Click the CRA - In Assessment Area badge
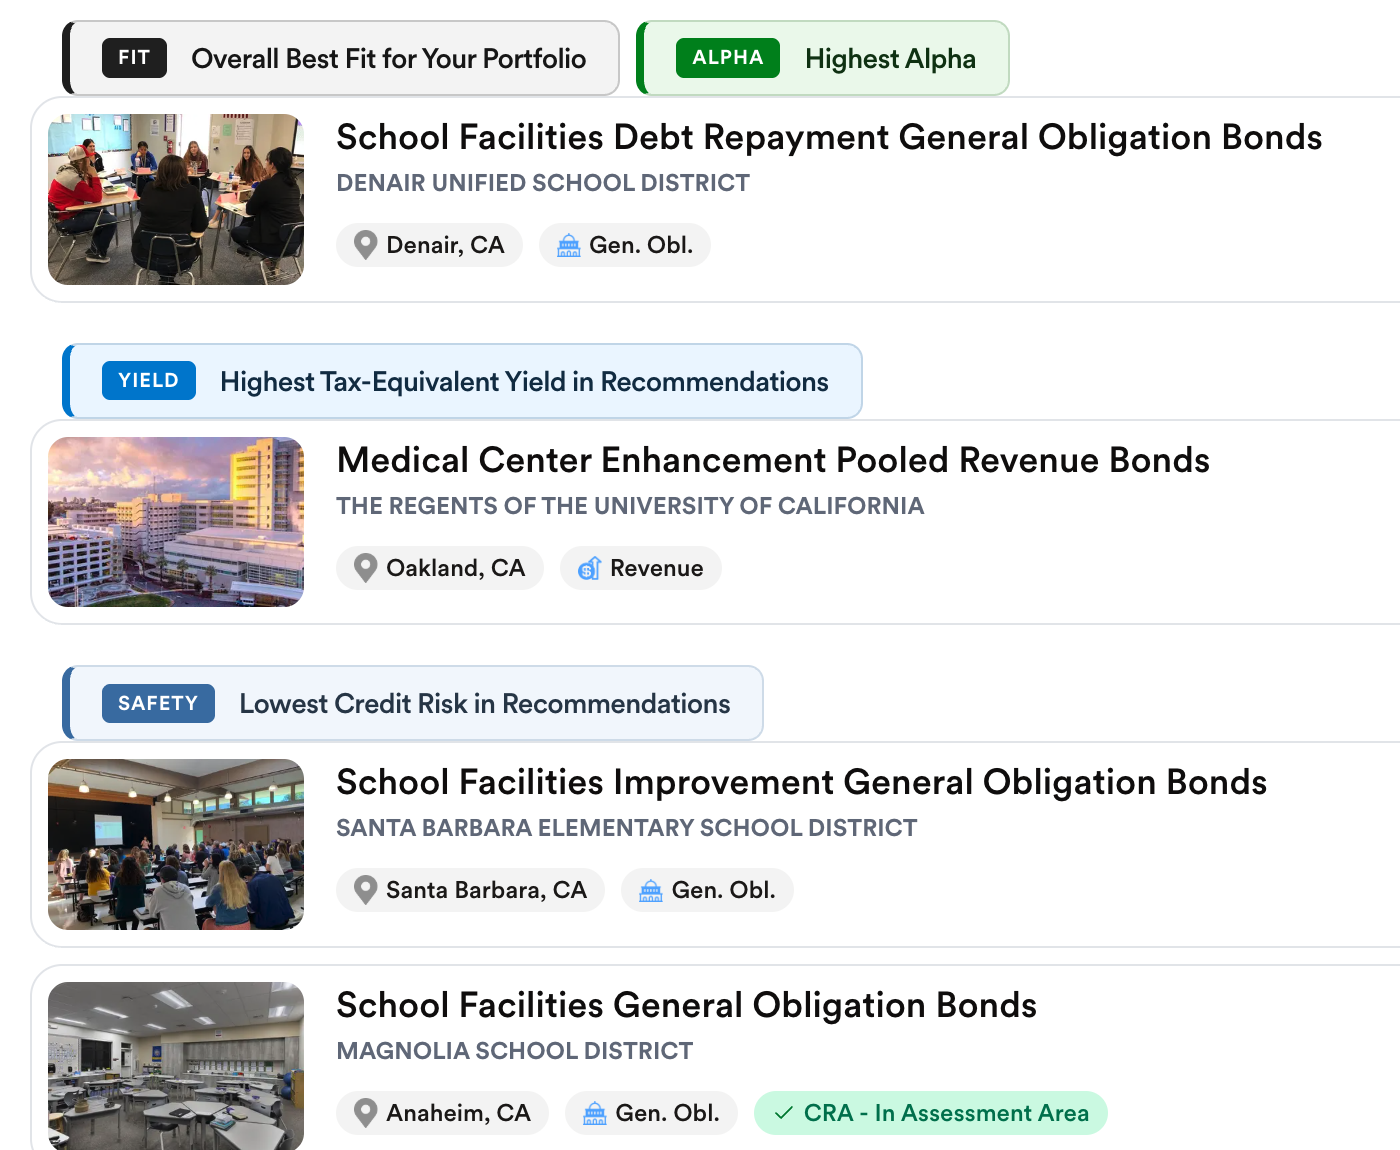This screenshot has height=1150, width=1400. click(931, 1113)
